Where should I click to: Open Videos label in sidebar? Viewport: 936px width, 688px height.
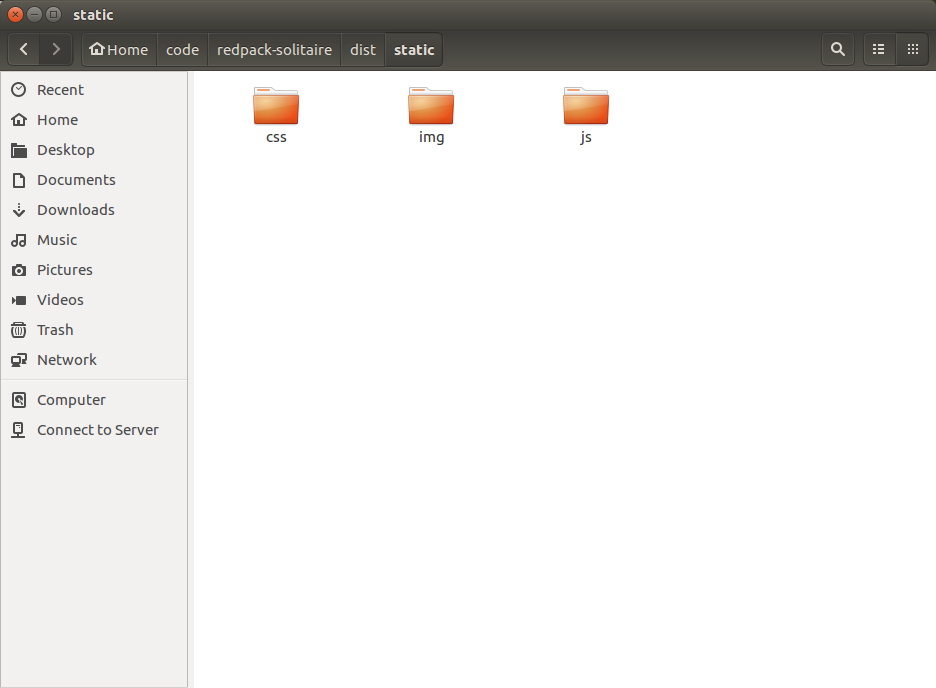pyautogui.click(x=60, y=300)
